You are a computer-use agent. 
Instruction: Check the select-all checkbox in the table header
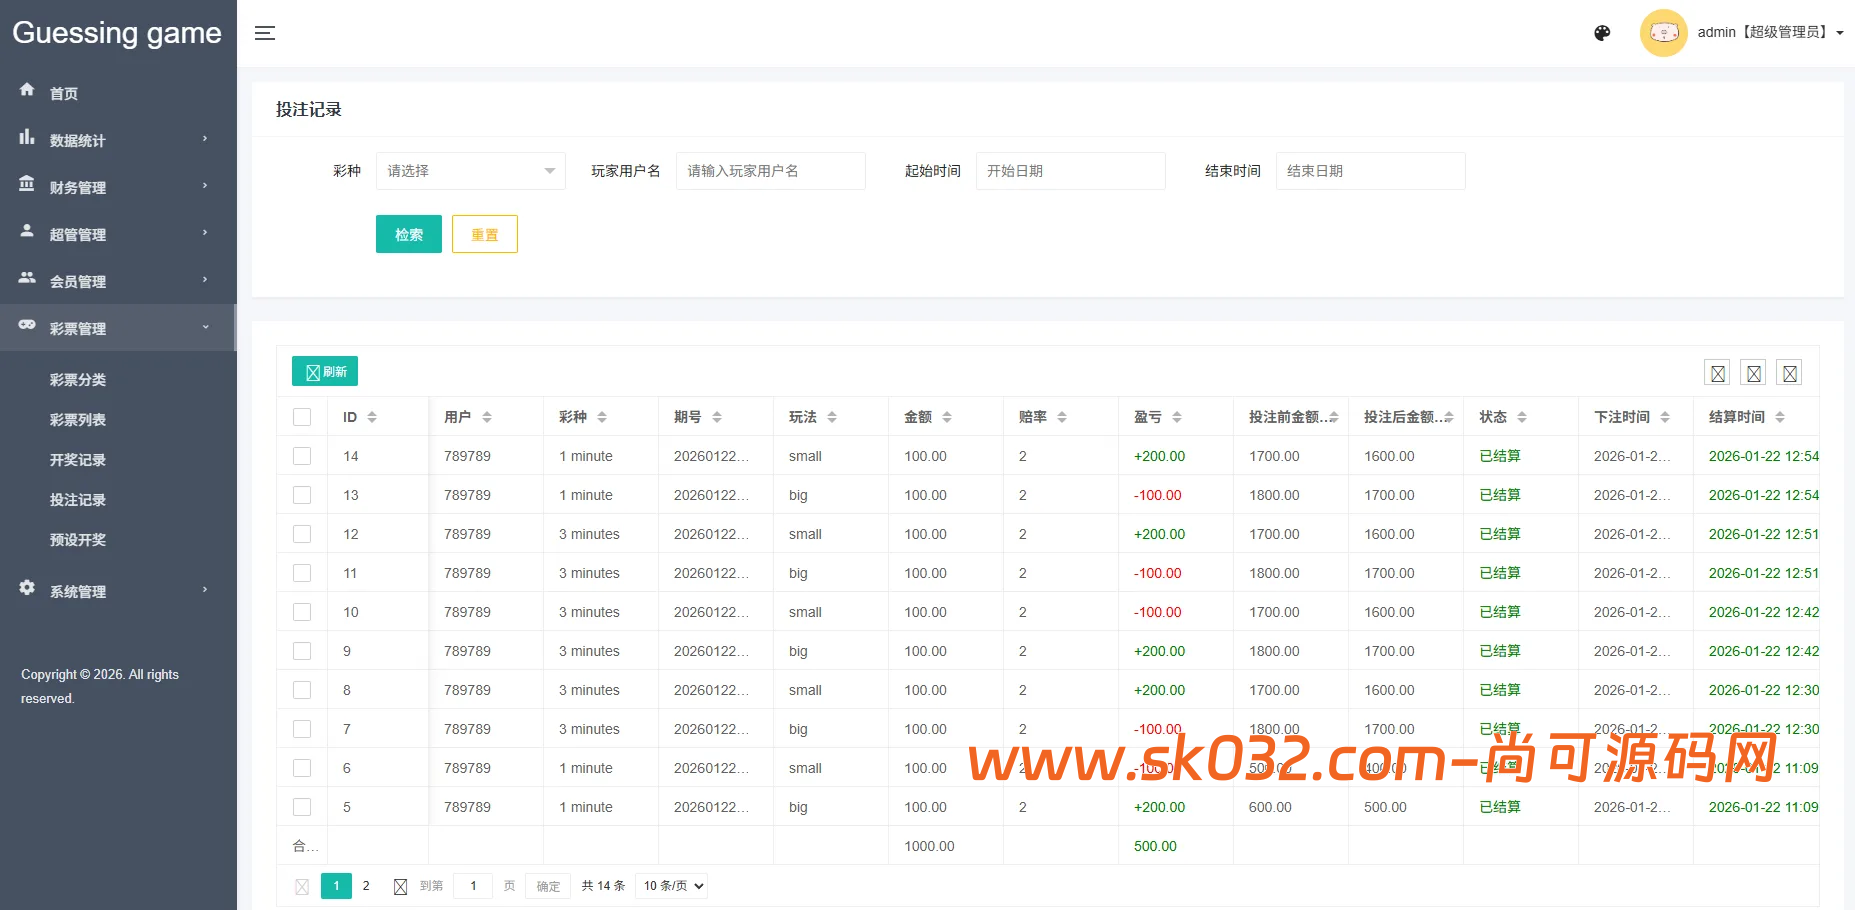302,416
